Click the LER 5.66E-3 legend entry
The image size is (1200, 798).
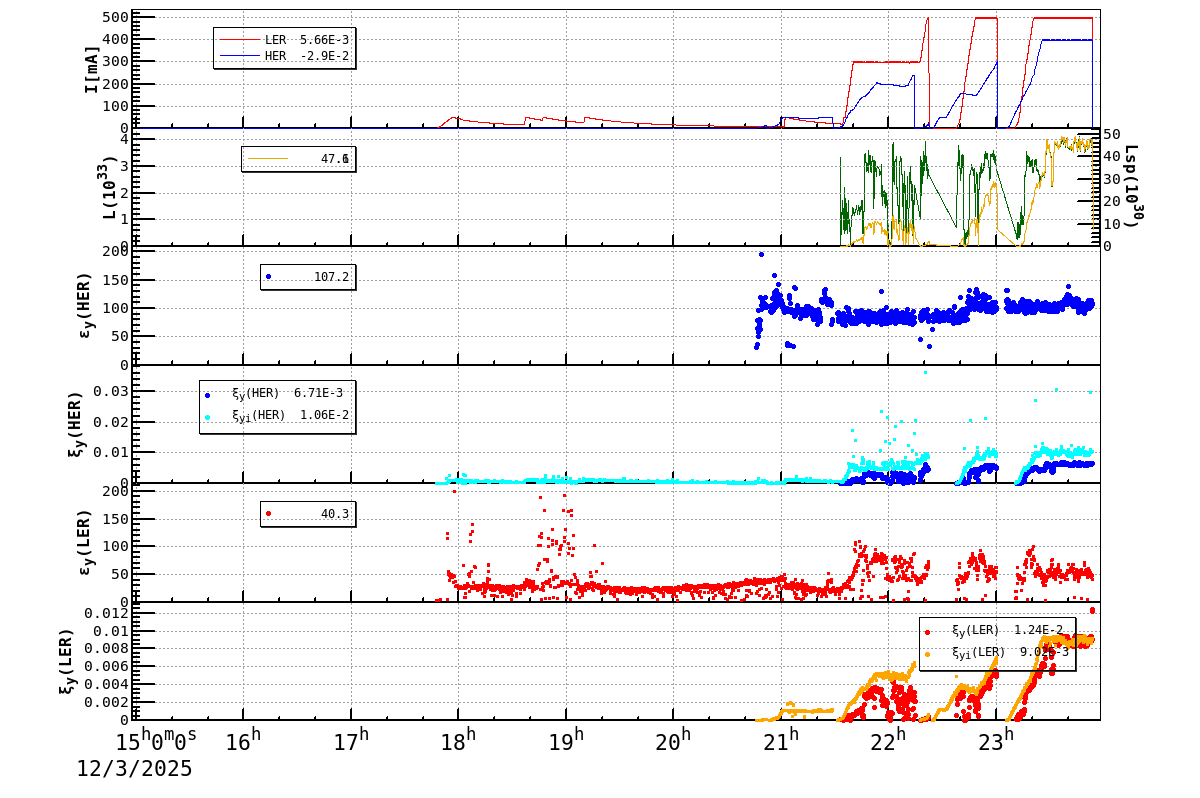(284, 39)
